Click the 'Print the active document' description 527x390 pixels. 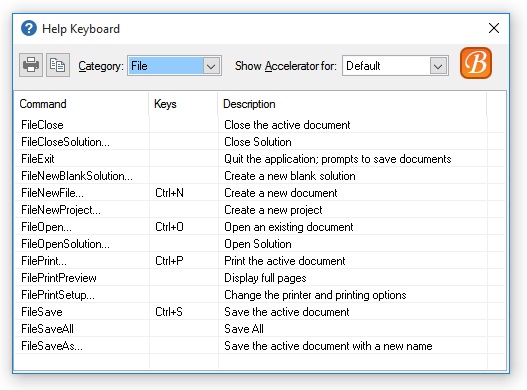point(285,261)
